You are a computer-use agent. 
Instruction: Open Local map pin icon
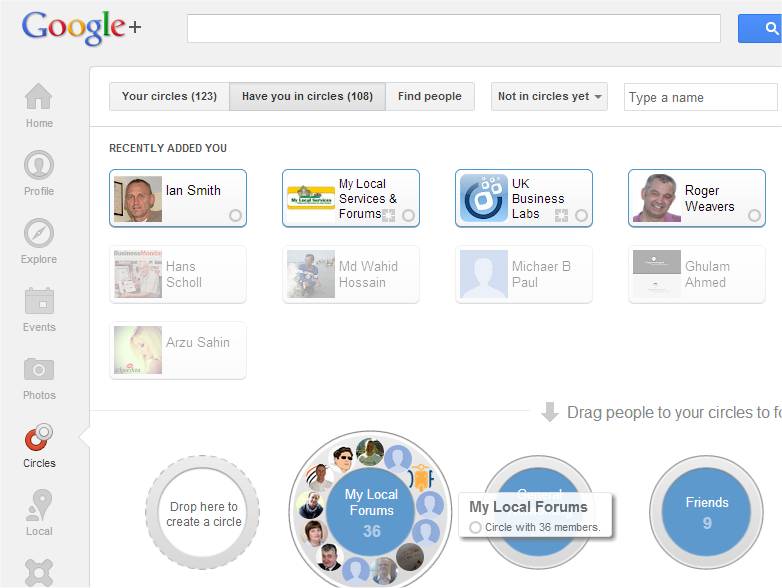click(39, 512)
